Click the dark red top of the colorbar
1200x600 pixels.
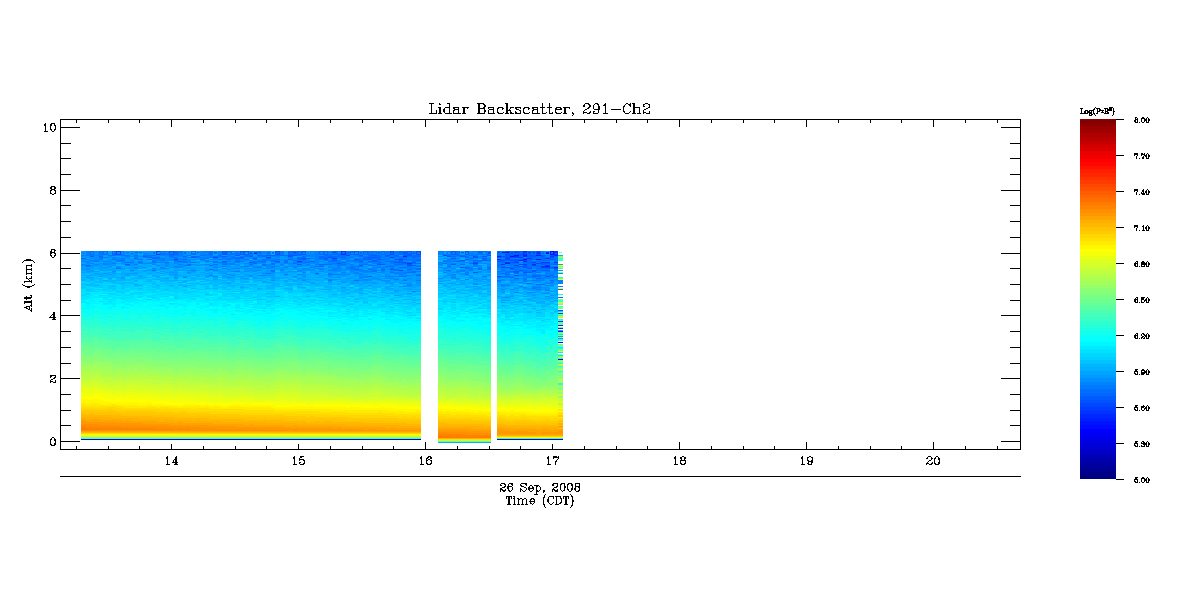point(1097,126)
